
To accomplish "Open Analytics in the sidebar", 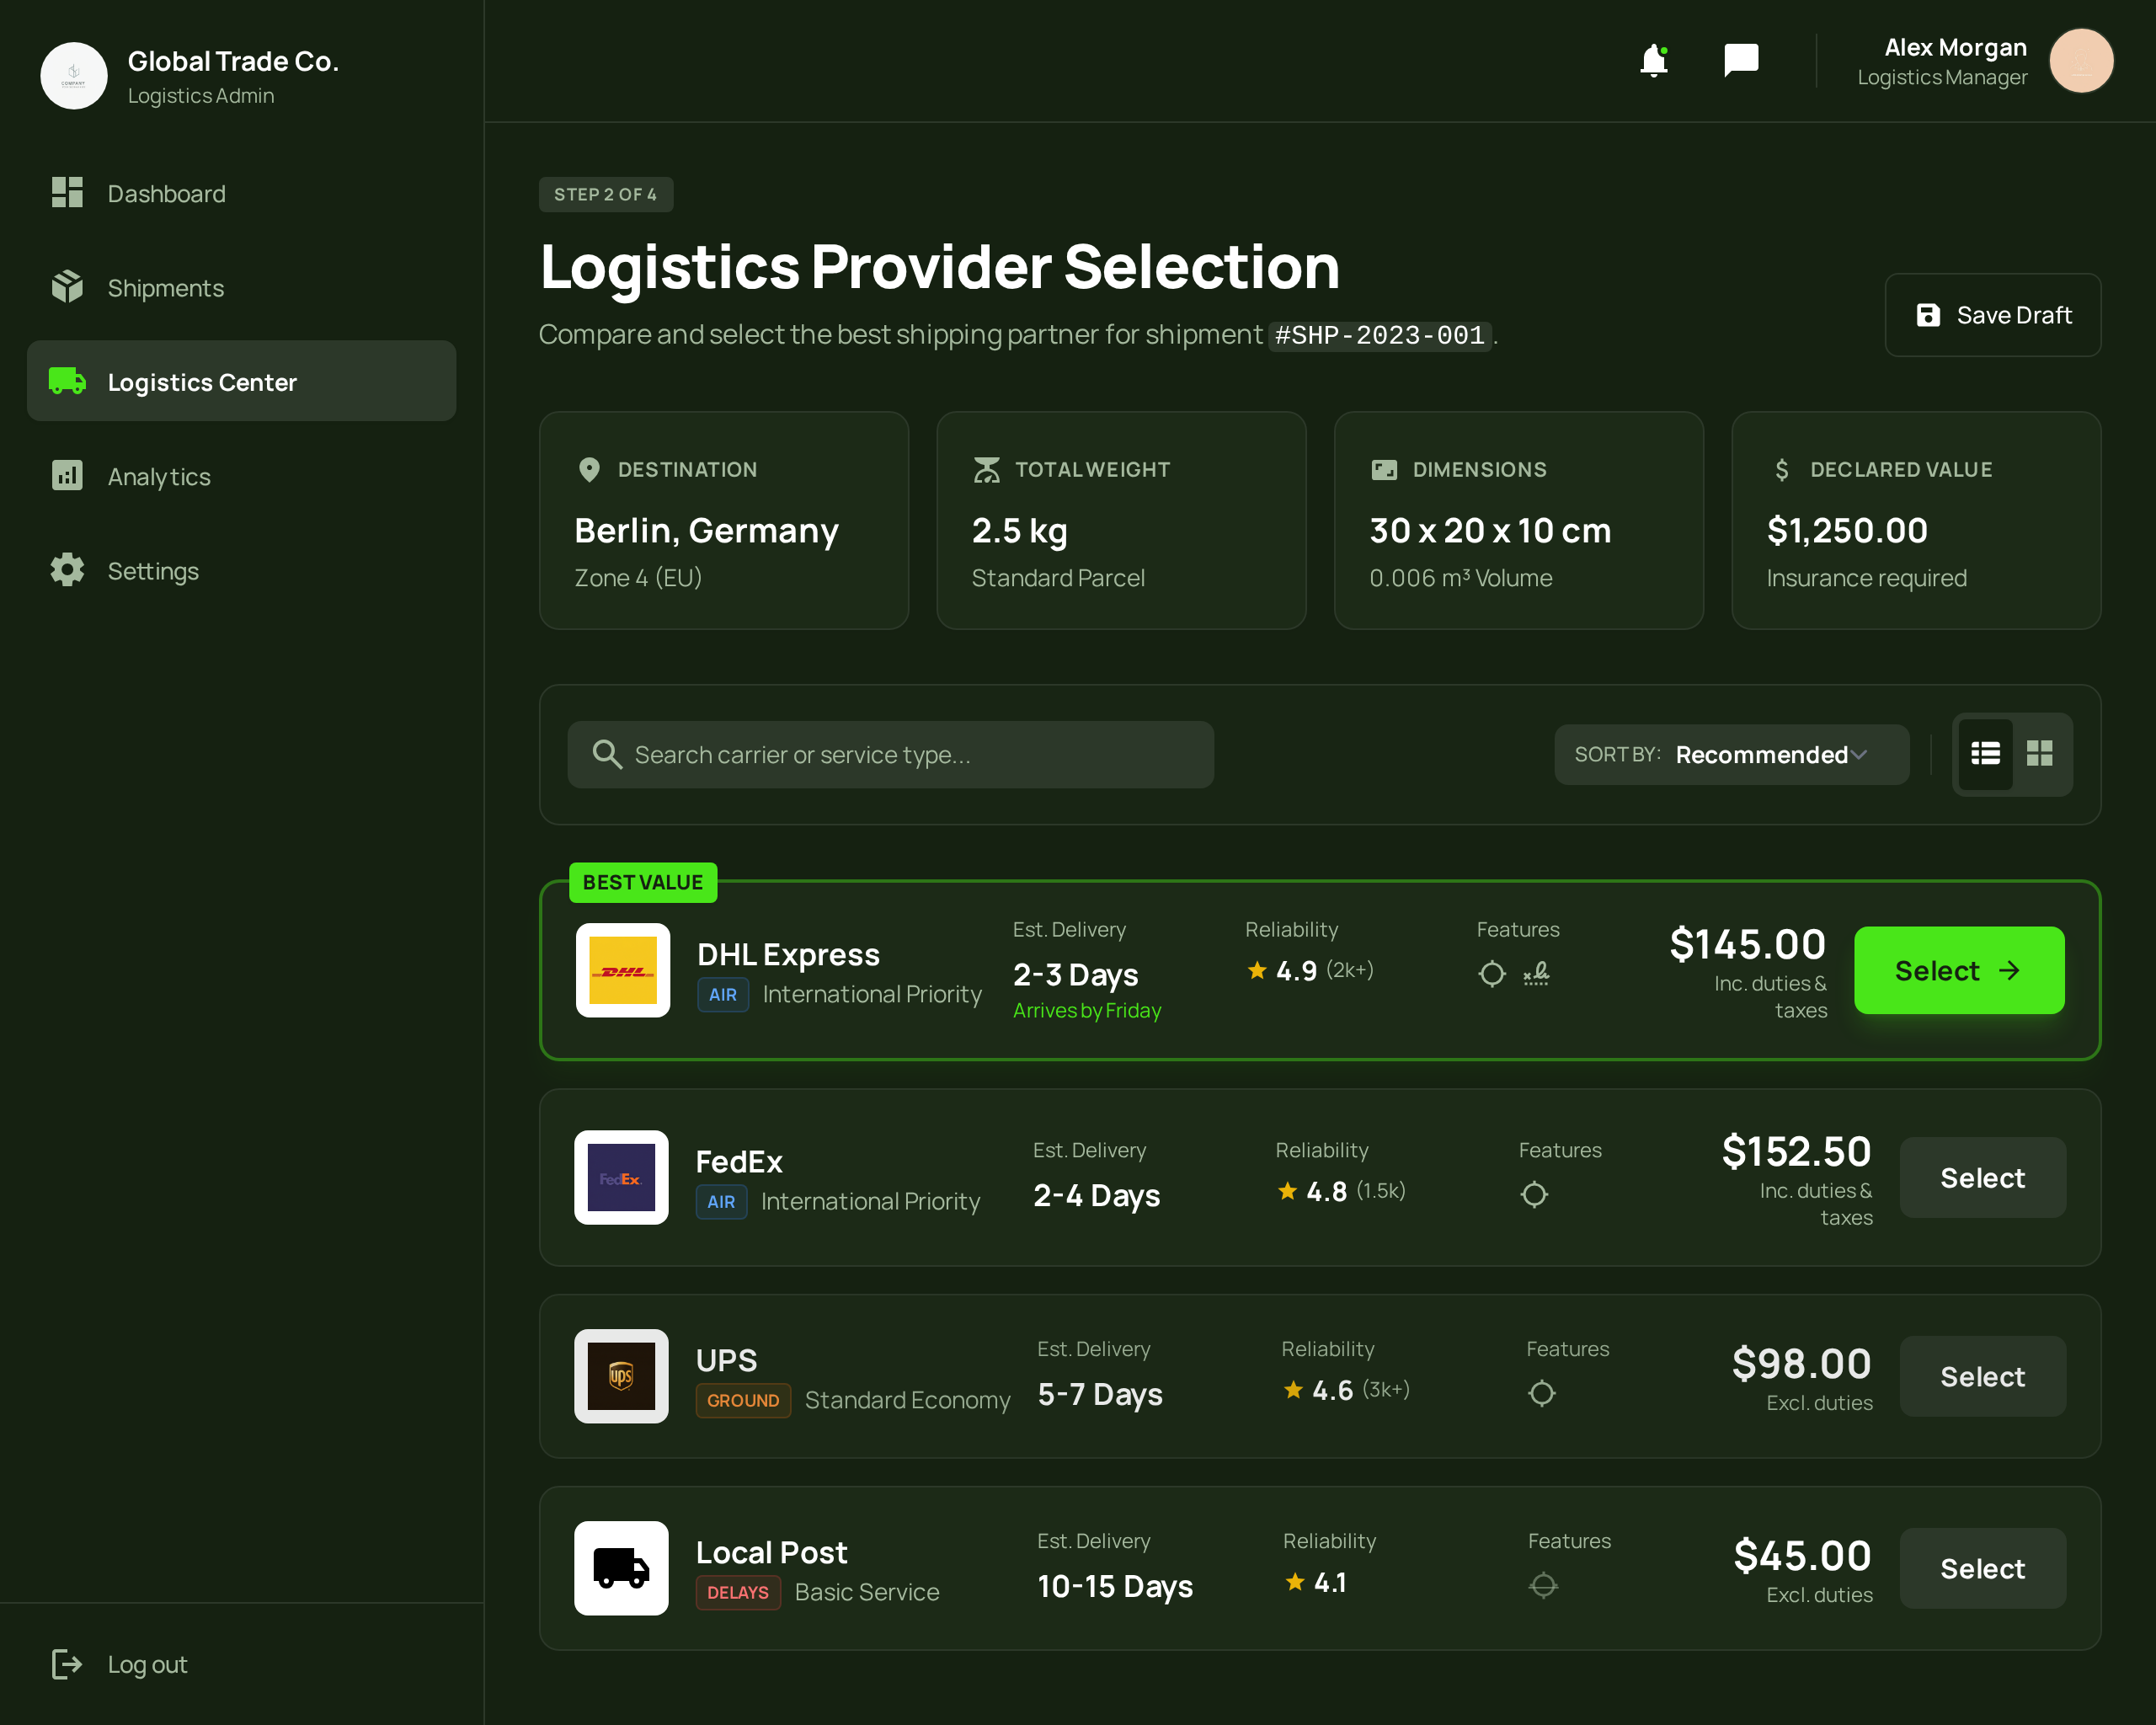I will (159, 476).
